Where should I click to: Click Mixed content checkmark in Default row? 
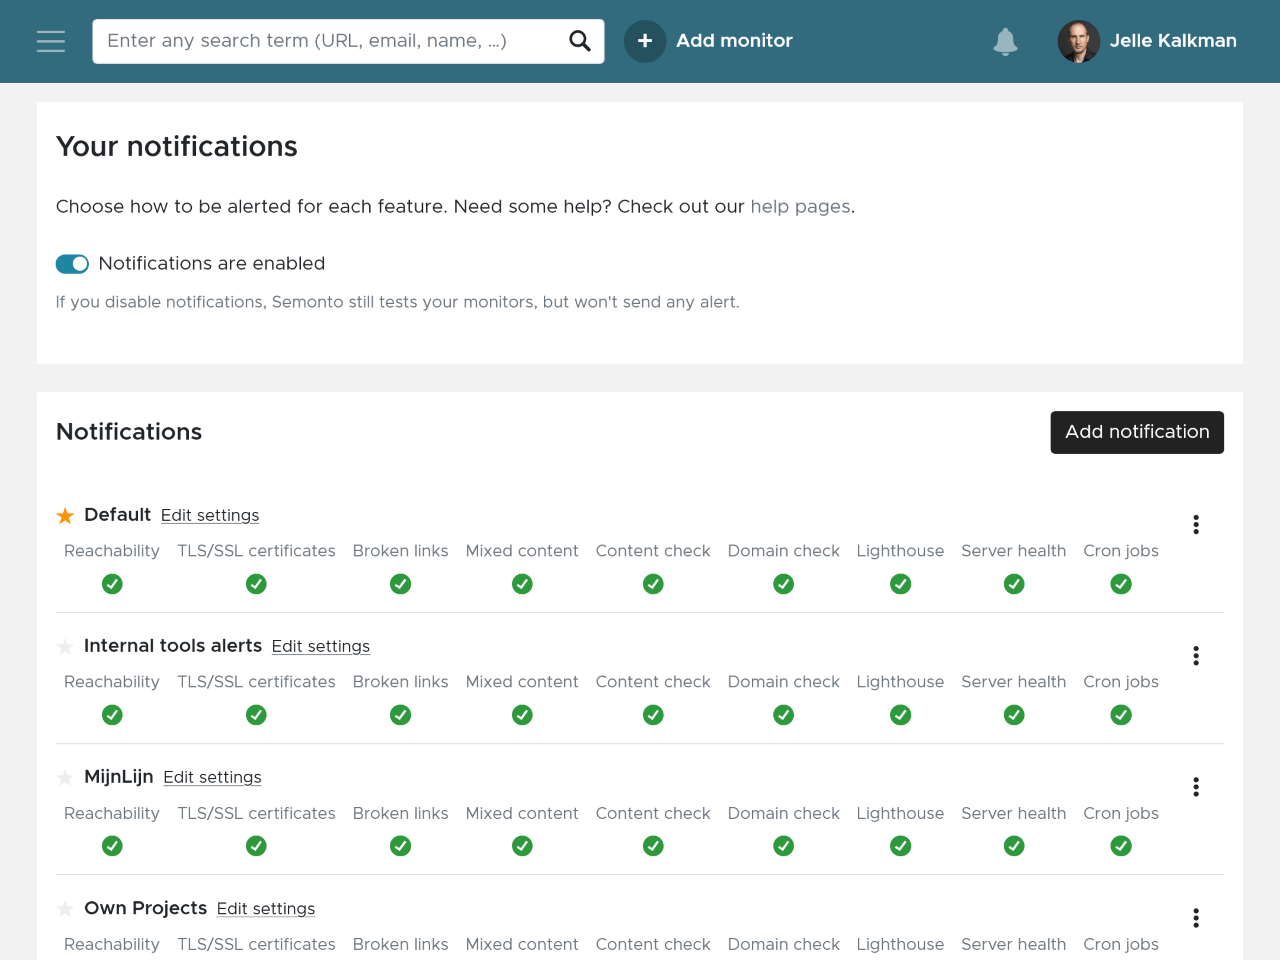click(x=522, y=584)
